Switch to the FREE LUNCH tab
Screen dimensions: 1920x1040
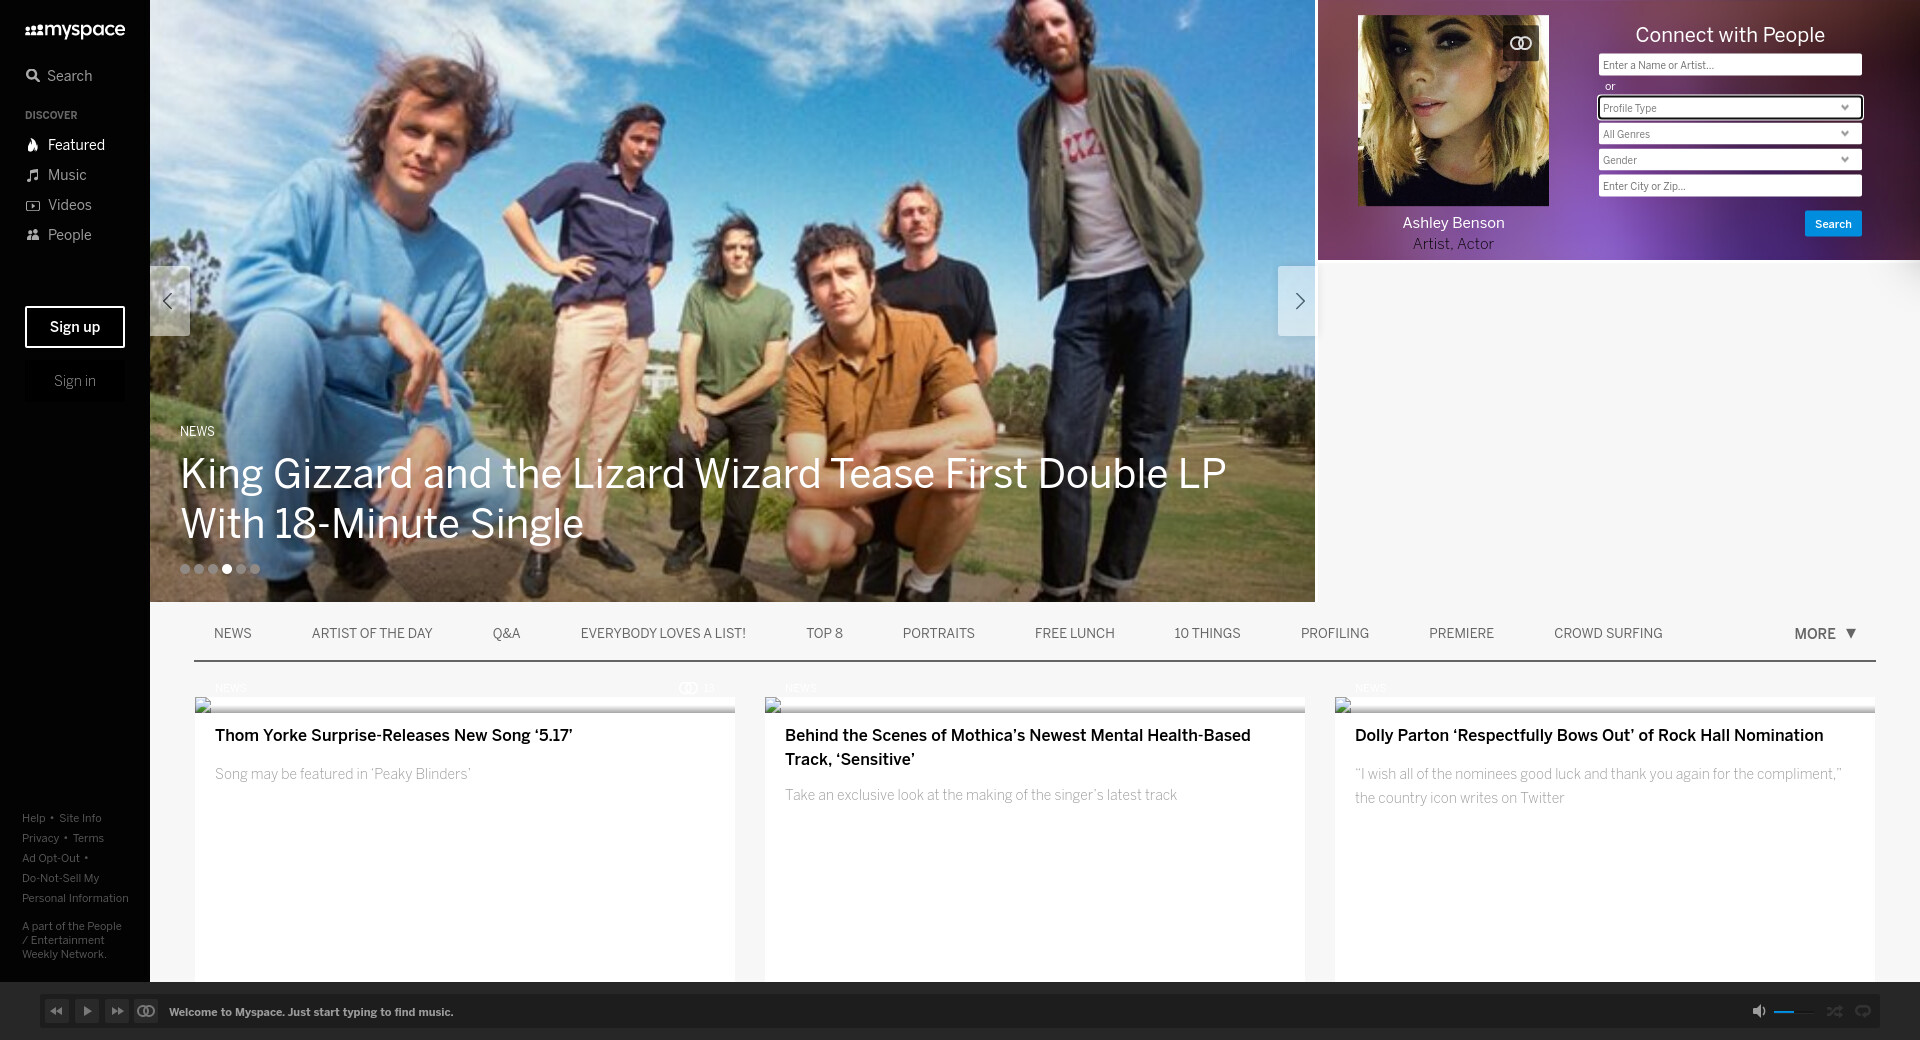pos(1075,634)
